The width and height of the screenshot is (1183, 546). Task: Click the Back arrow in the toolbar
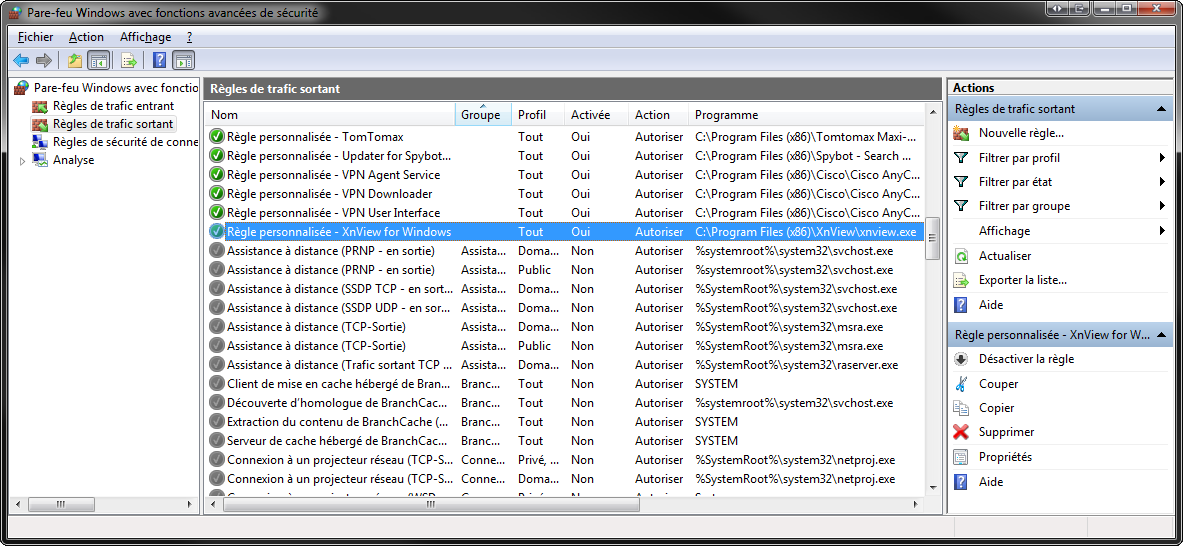pyautogui.click(x=21, y=61)
